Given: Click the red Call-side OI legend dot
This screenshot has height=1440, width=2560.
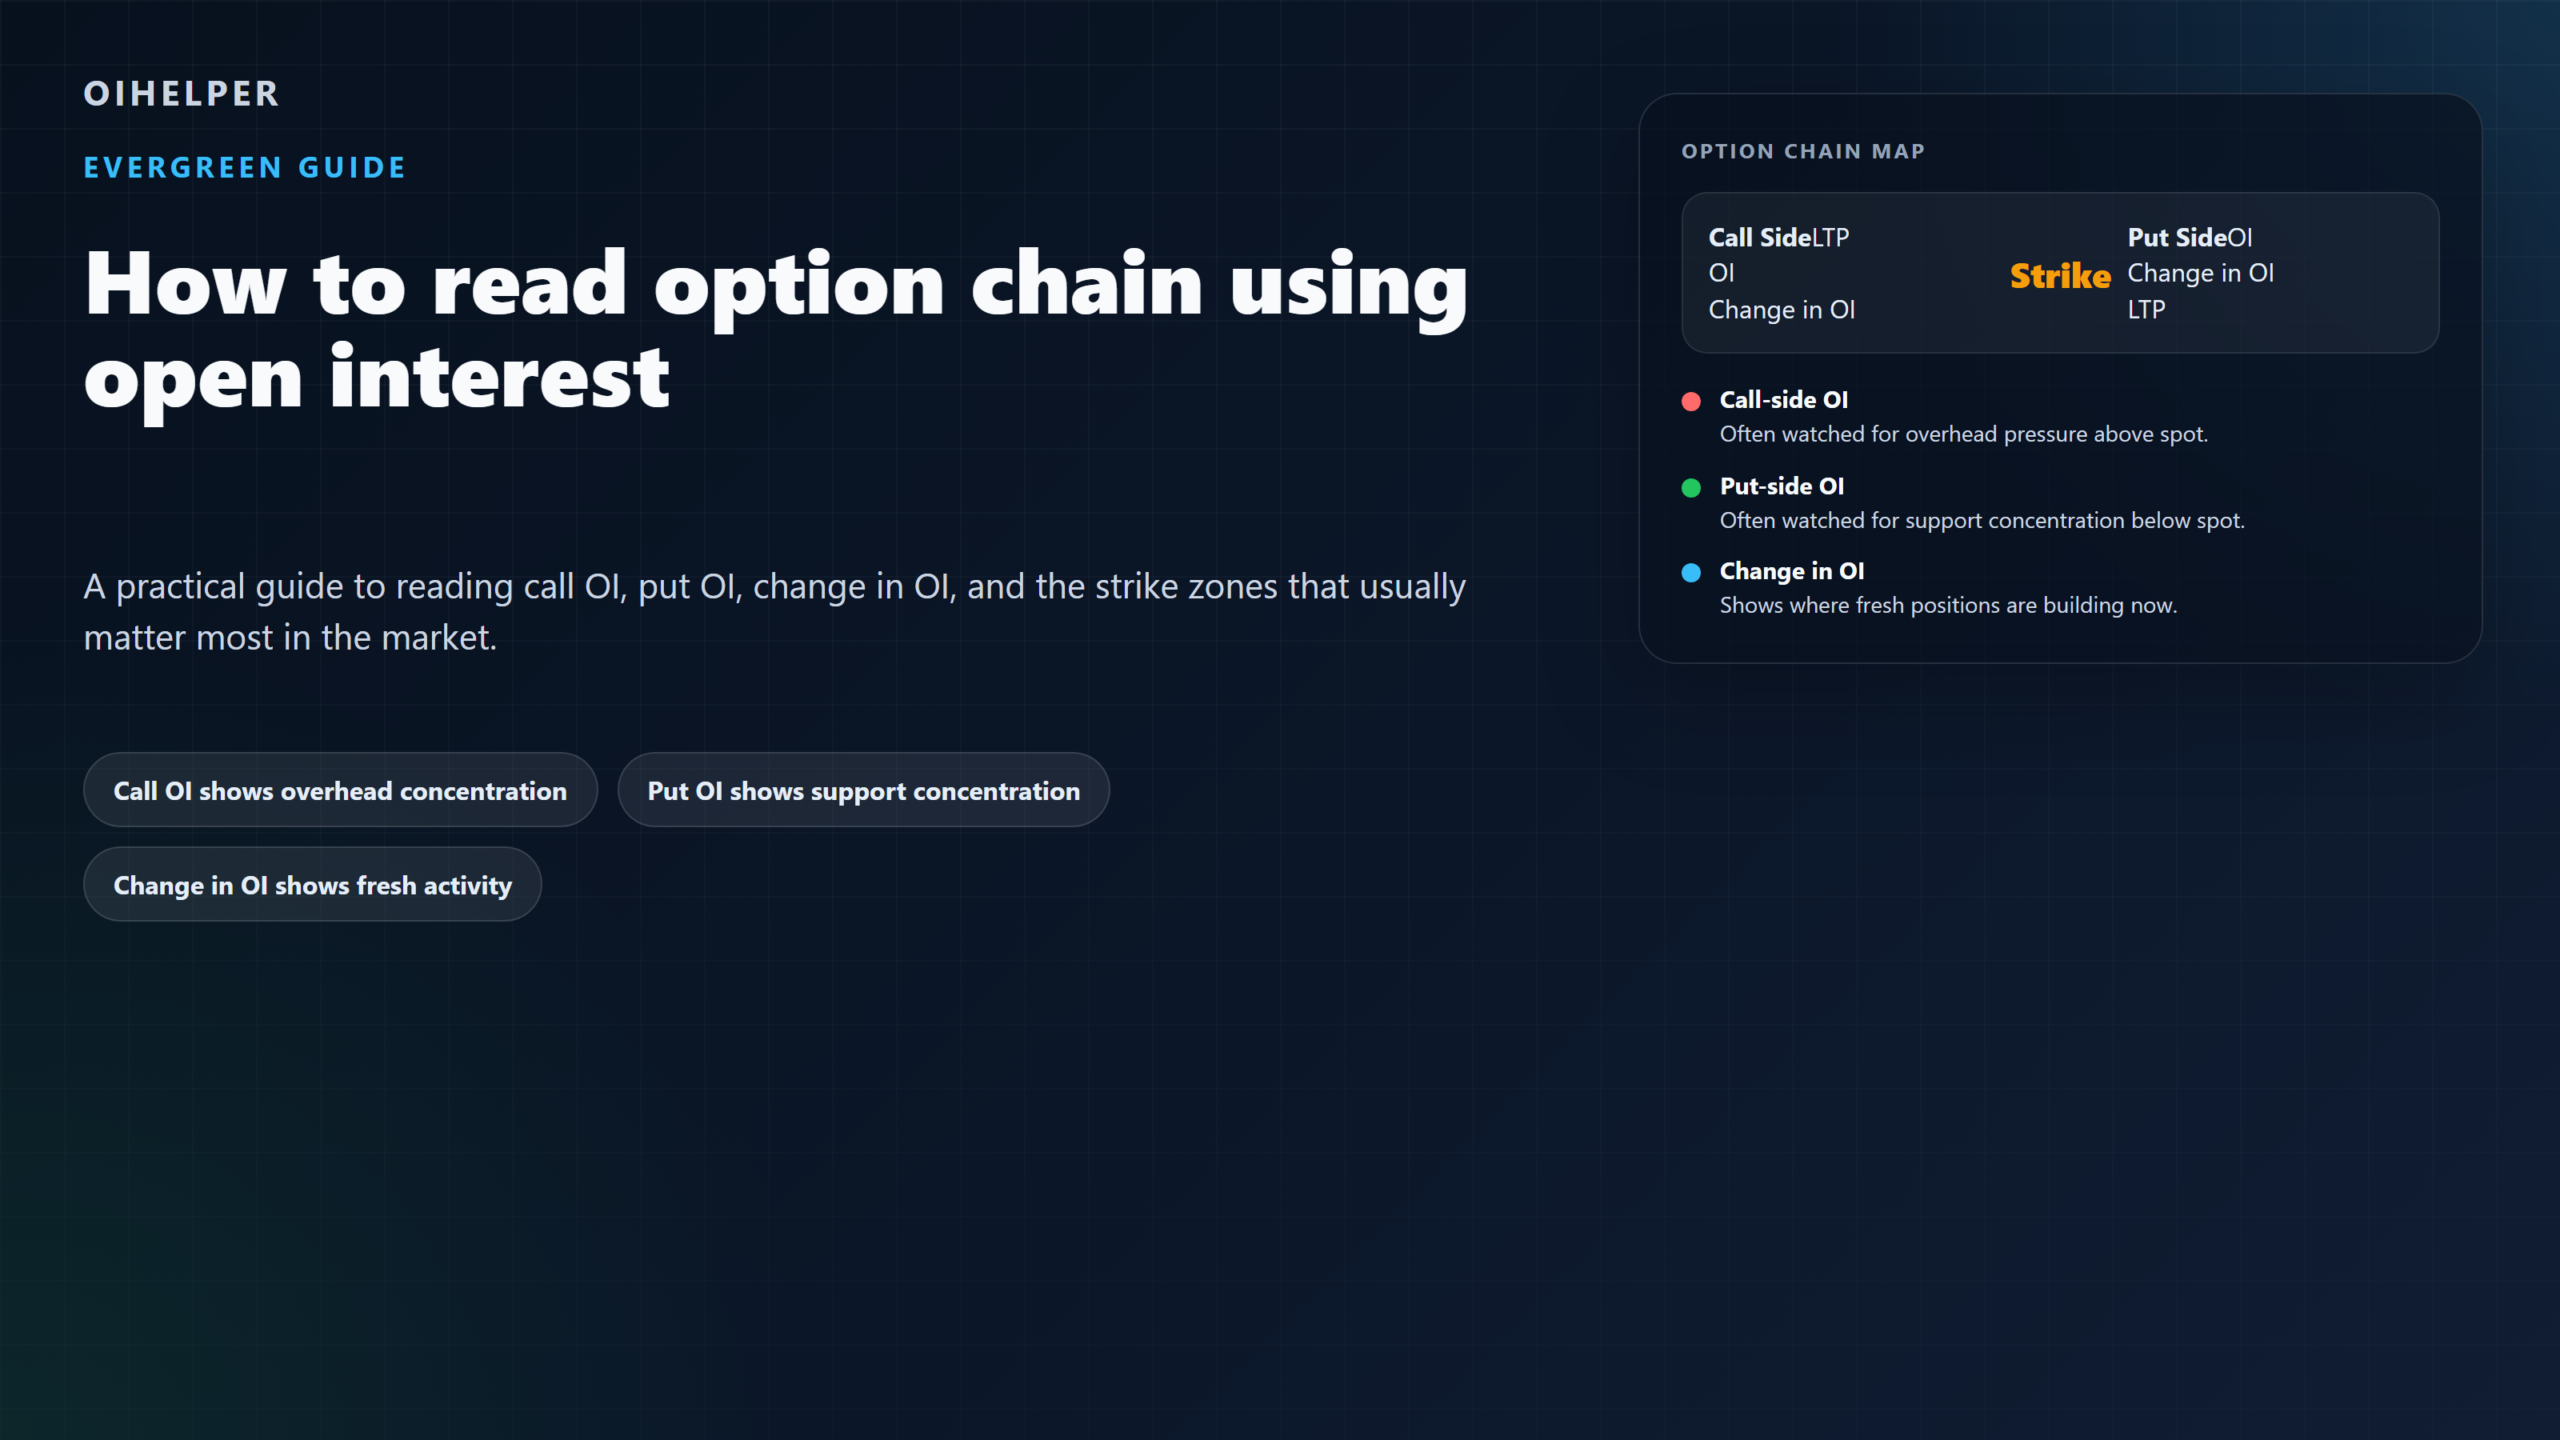Looking at the screenshot, I should (x=1692, y=400).
